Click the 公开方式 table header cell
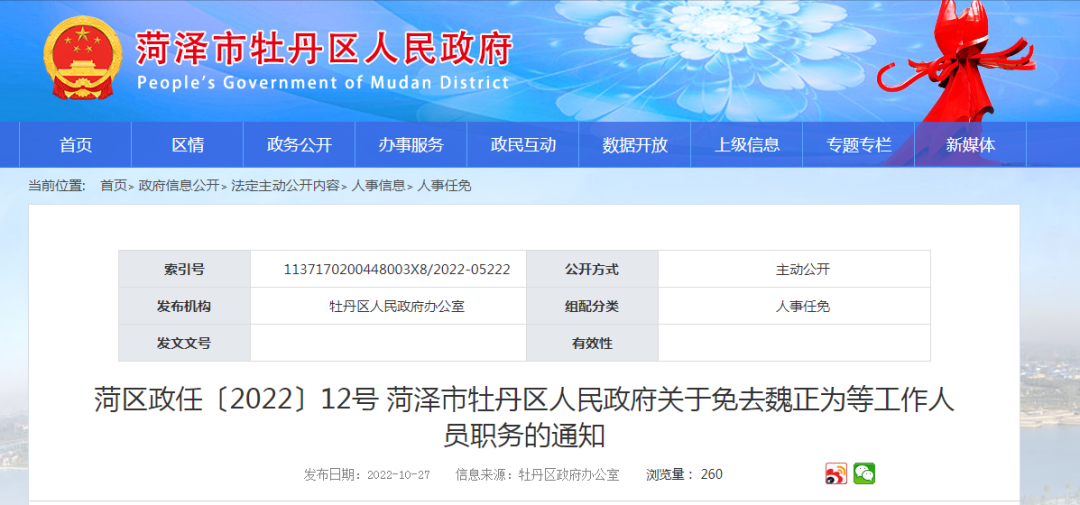The width and height of the screenshot is (1080, 505). pyautogui.click(x=592, y=269)
